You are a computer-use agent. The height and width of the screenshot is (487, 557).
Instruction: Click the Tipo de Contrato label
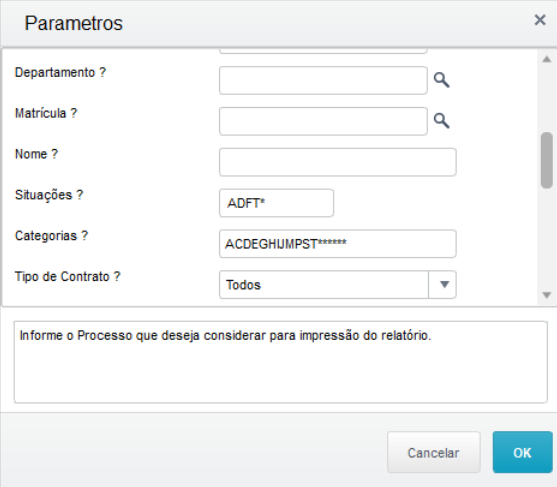coord(67,276)
